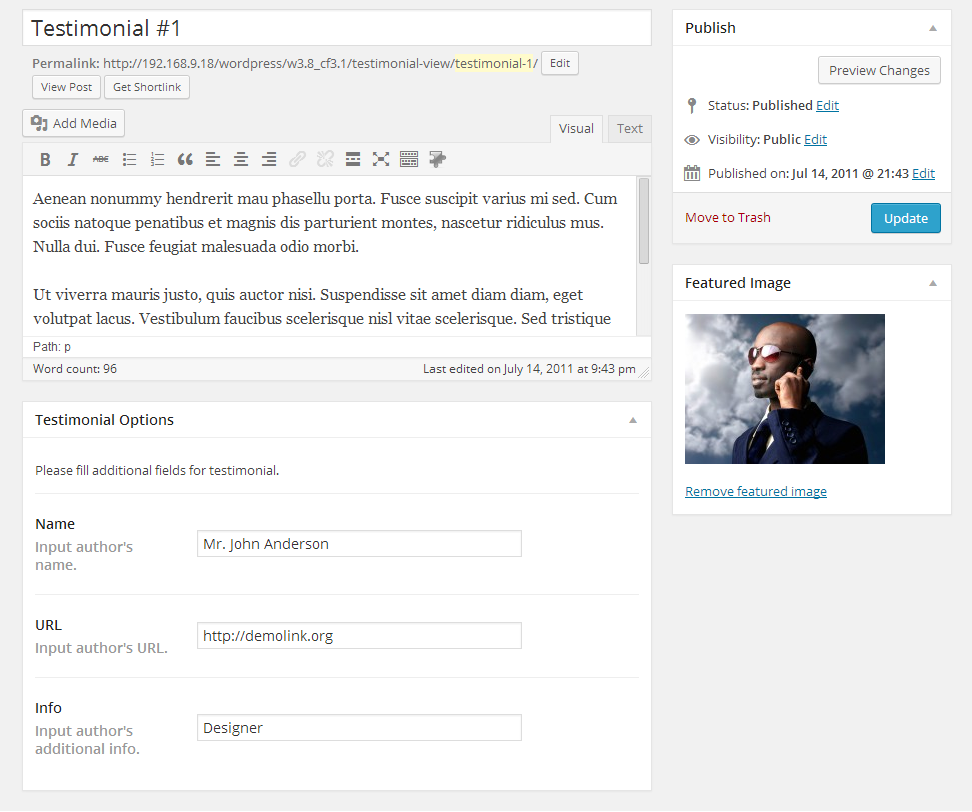The height and width of the screenshot is (812, 972).
Task: Collapse the Featured Image panel
Action: 933,283
